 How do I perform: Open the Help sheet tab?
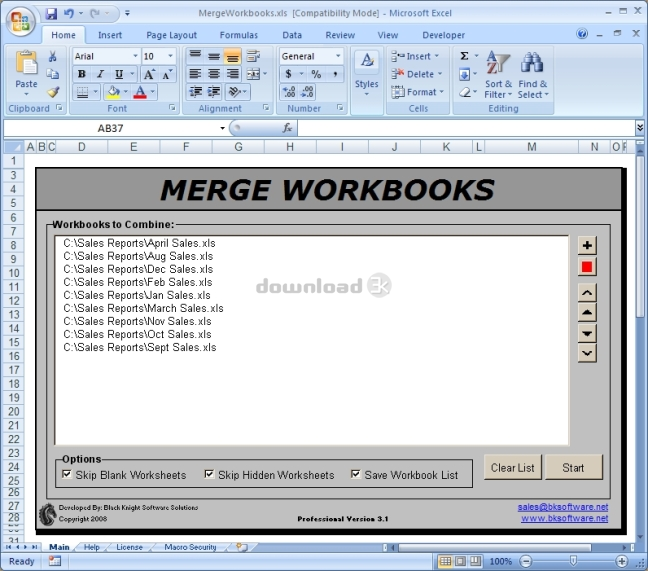tap(92, 547)
